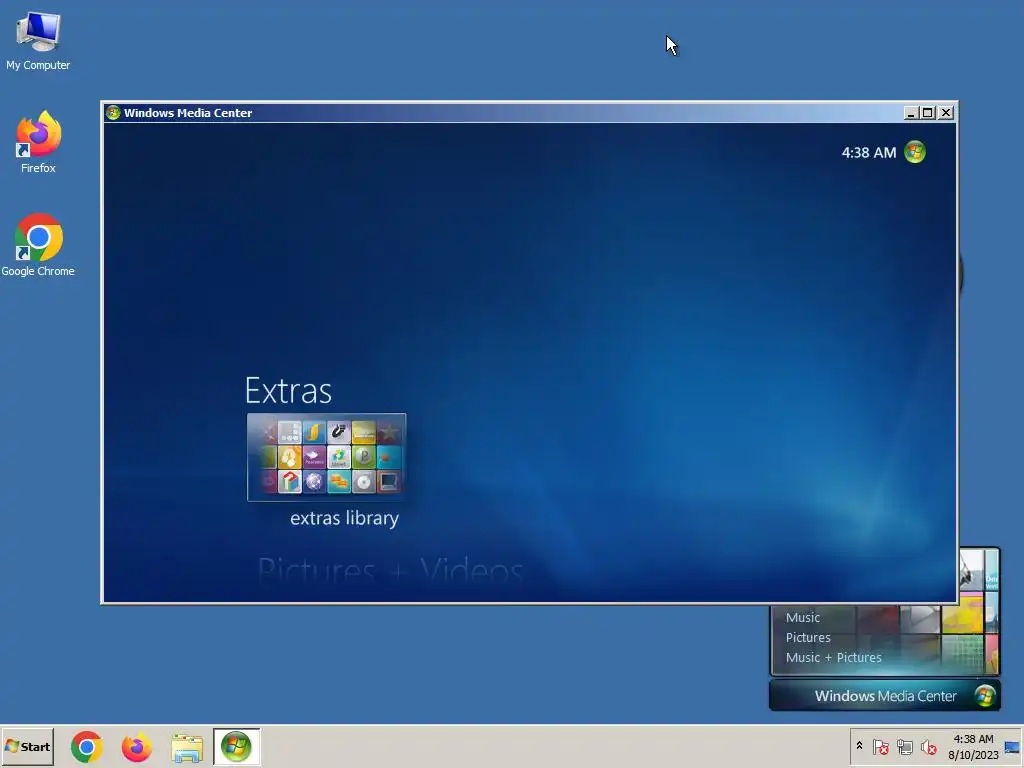Minimize the Windows Media Center window

(911, 112)
